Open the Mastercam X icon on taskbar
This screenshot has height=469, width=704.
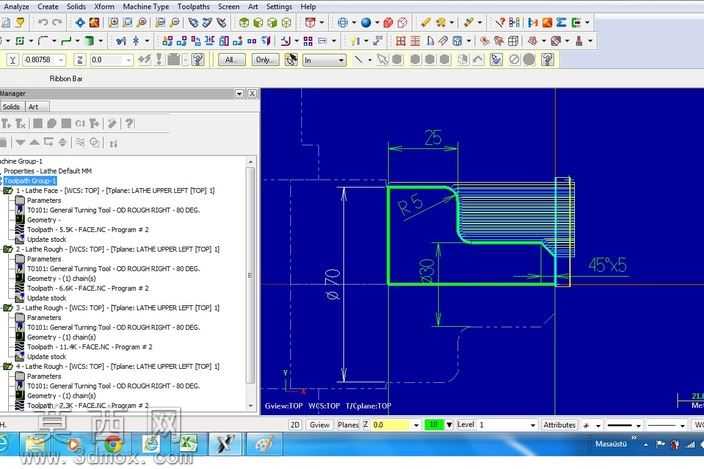tap(225, 444)
